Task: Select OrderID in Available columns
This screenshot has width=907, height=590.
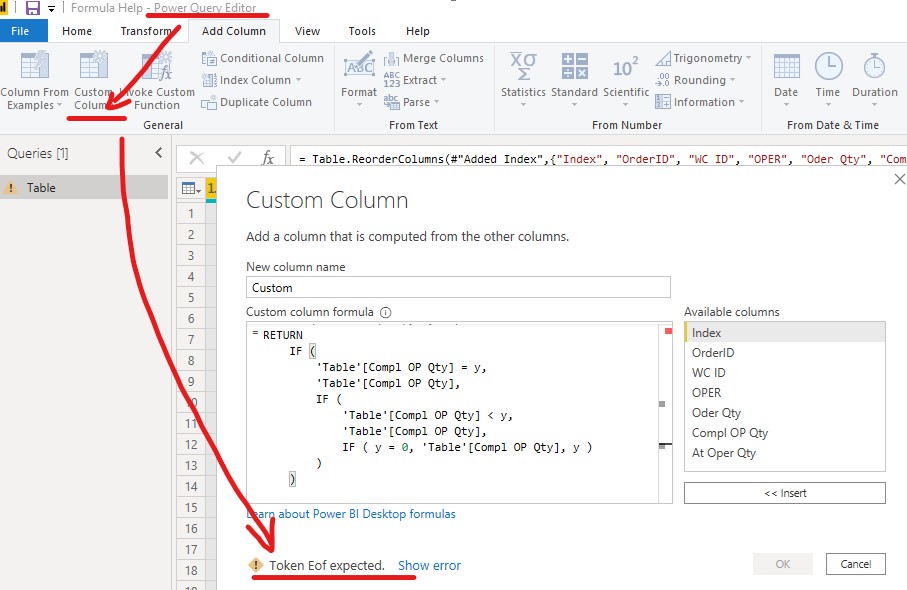Action: point(784,353)
